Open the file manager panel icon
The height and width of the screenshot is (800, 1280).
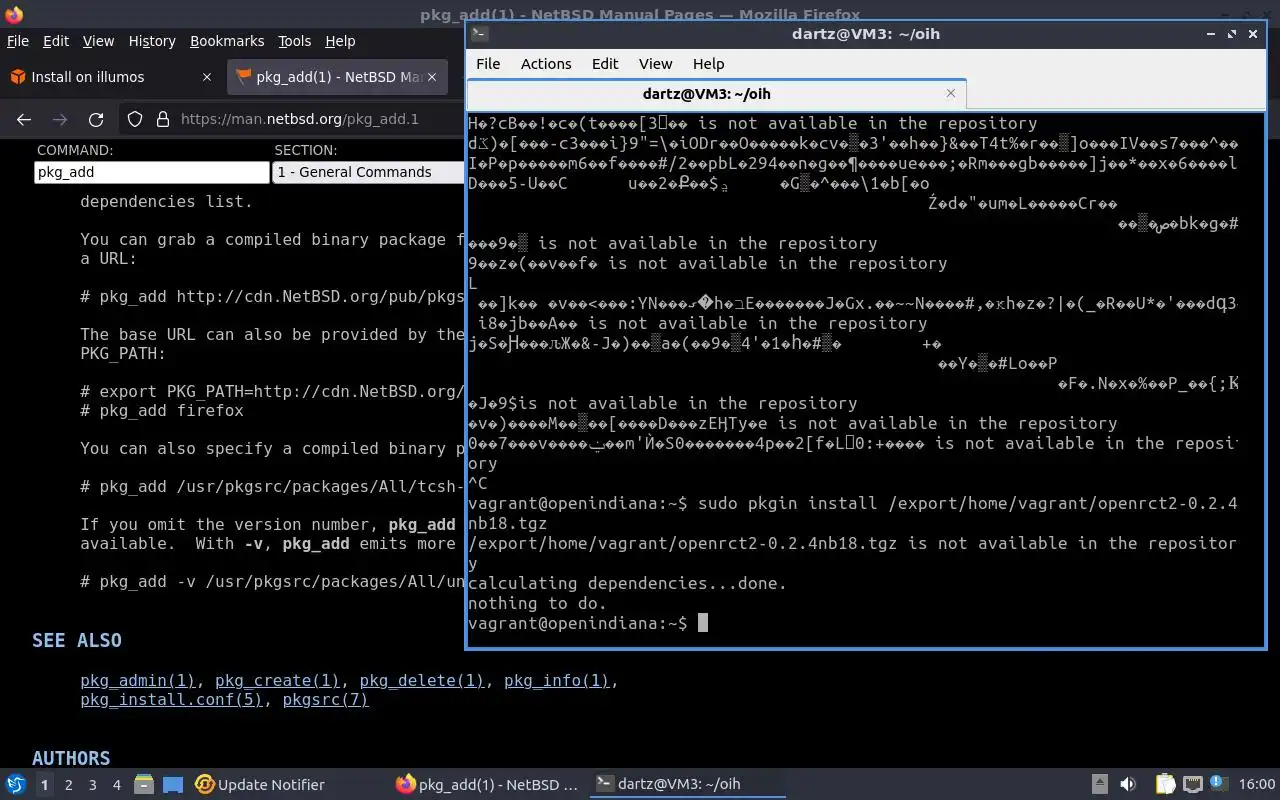pyautogui.click(x=143, y=785)
